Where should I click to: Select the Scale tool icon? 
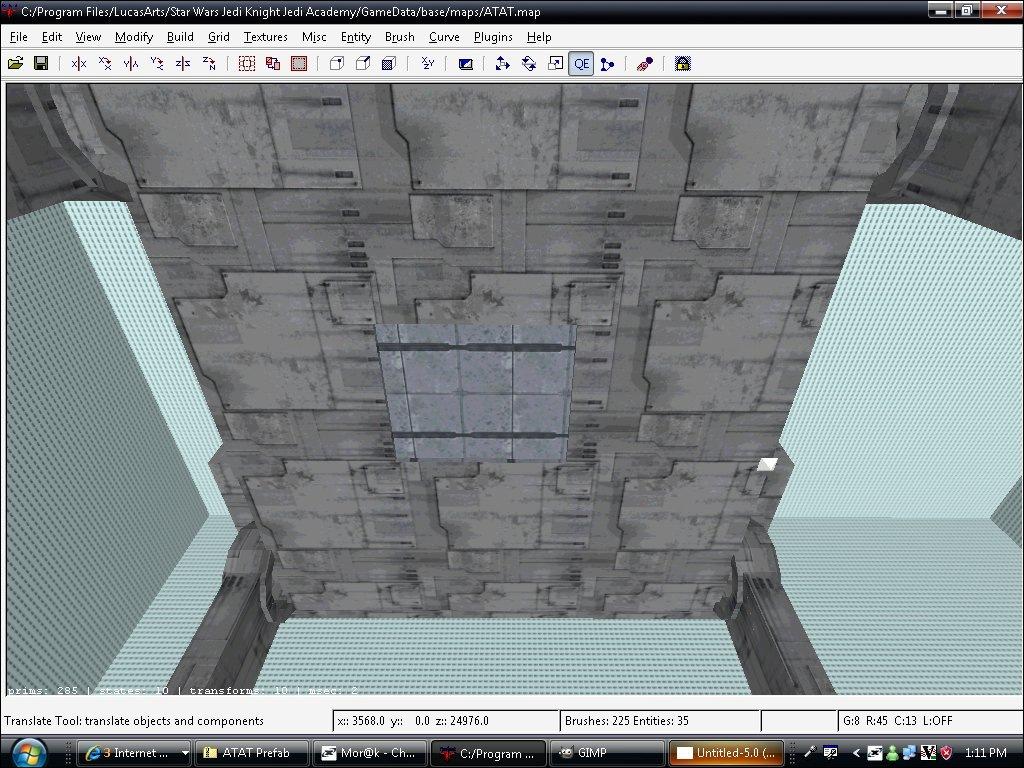(555, 64)
